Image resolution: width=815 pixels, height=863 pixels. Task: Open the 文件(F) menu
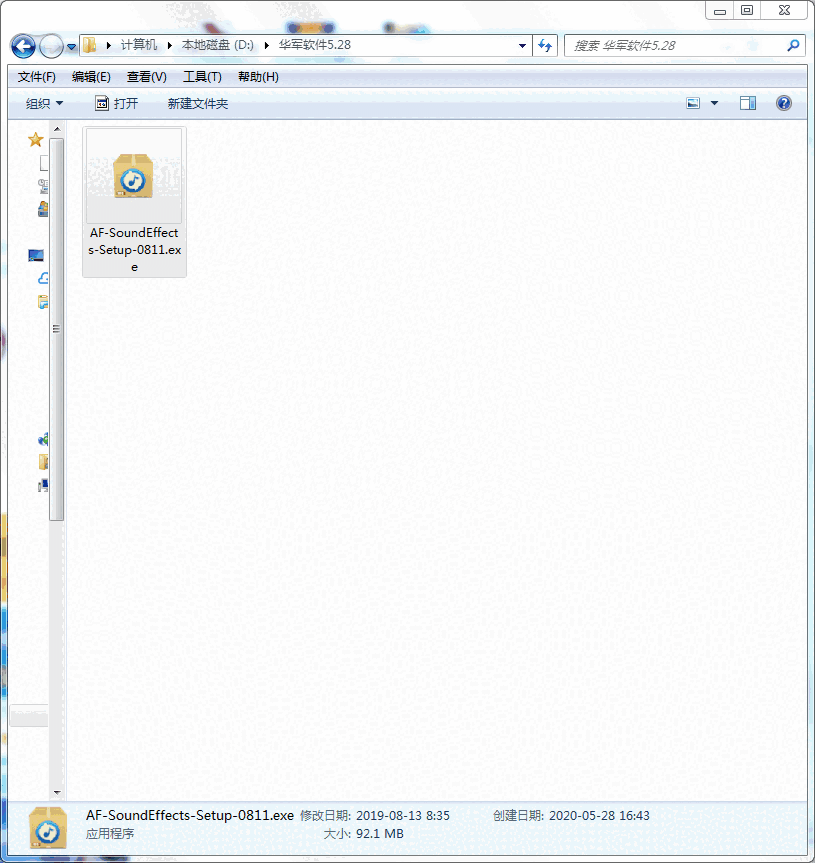(x=37, y=77)
